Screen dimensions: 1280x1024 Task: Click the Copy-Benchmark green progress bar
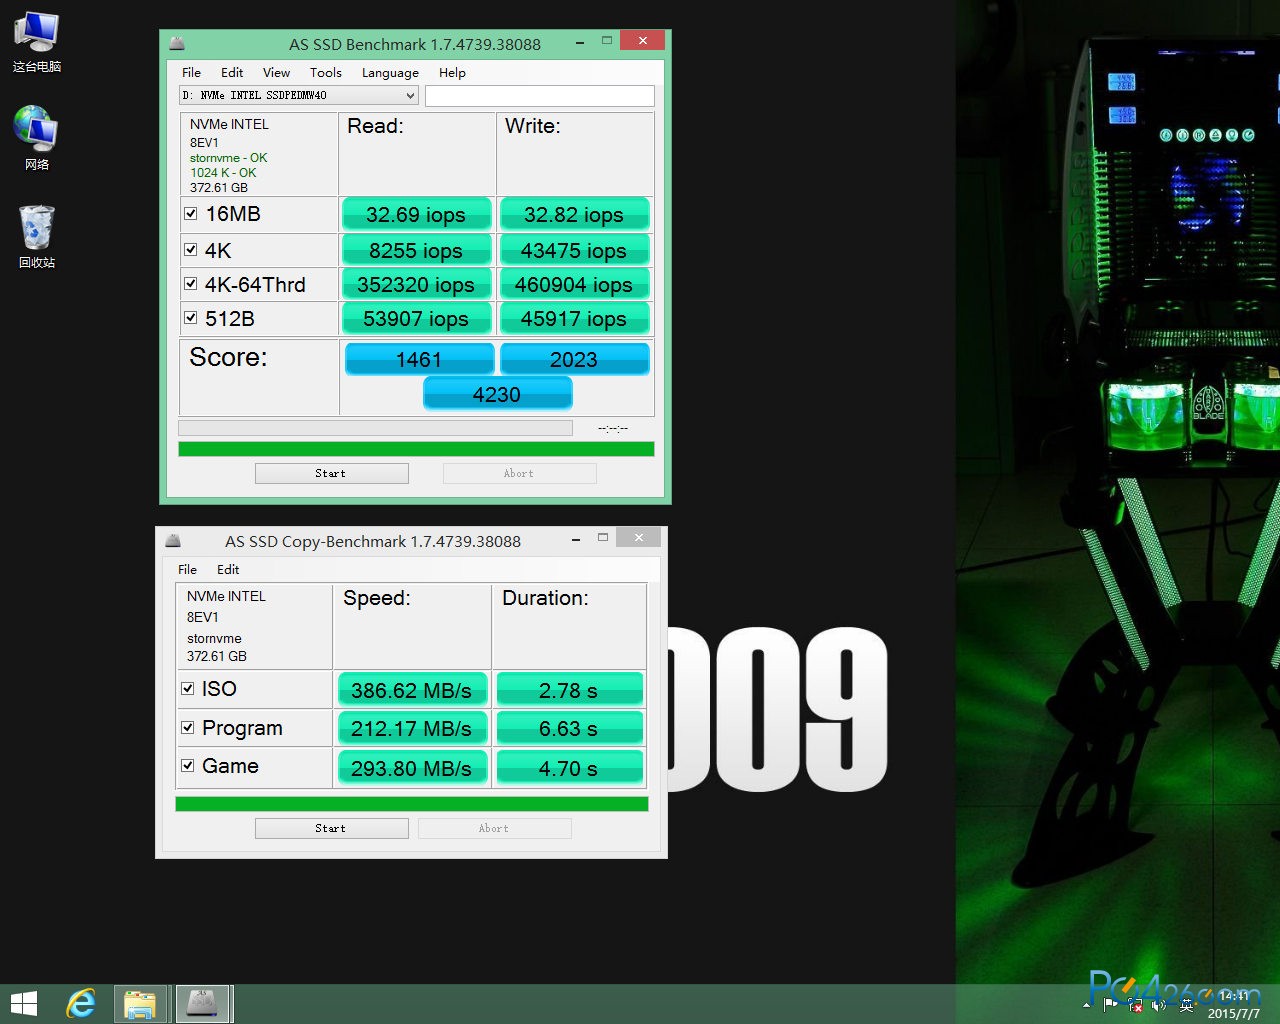(x=411, y=804)
